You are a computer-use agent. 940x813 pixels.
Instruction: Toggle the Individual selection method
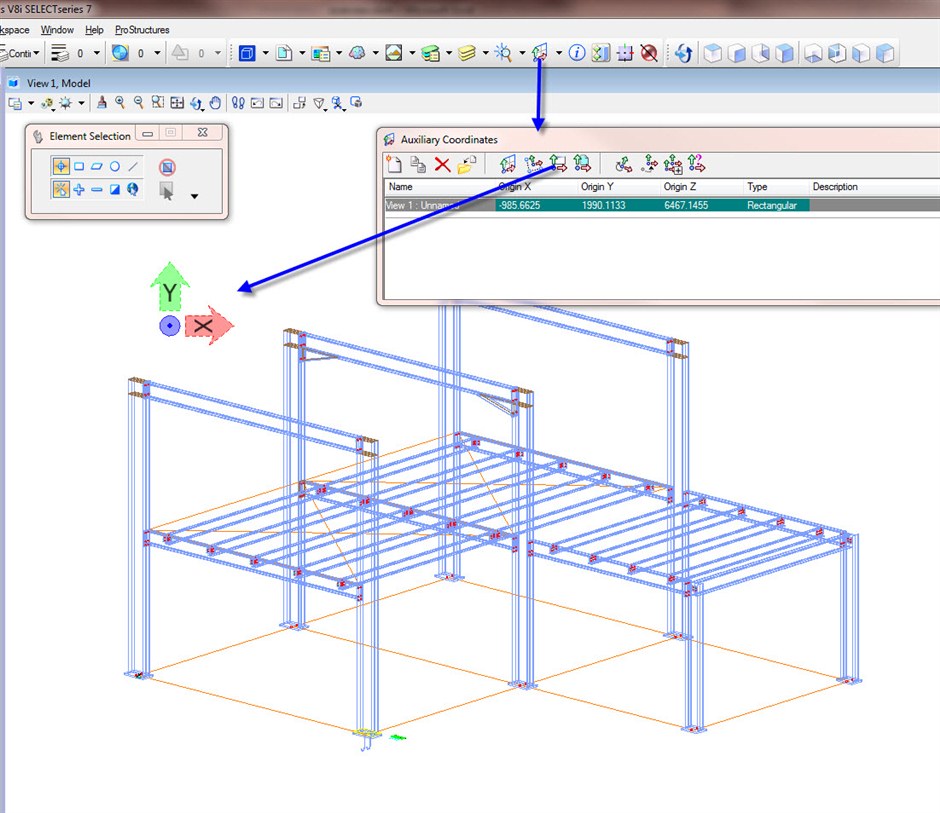coord(61,167)
